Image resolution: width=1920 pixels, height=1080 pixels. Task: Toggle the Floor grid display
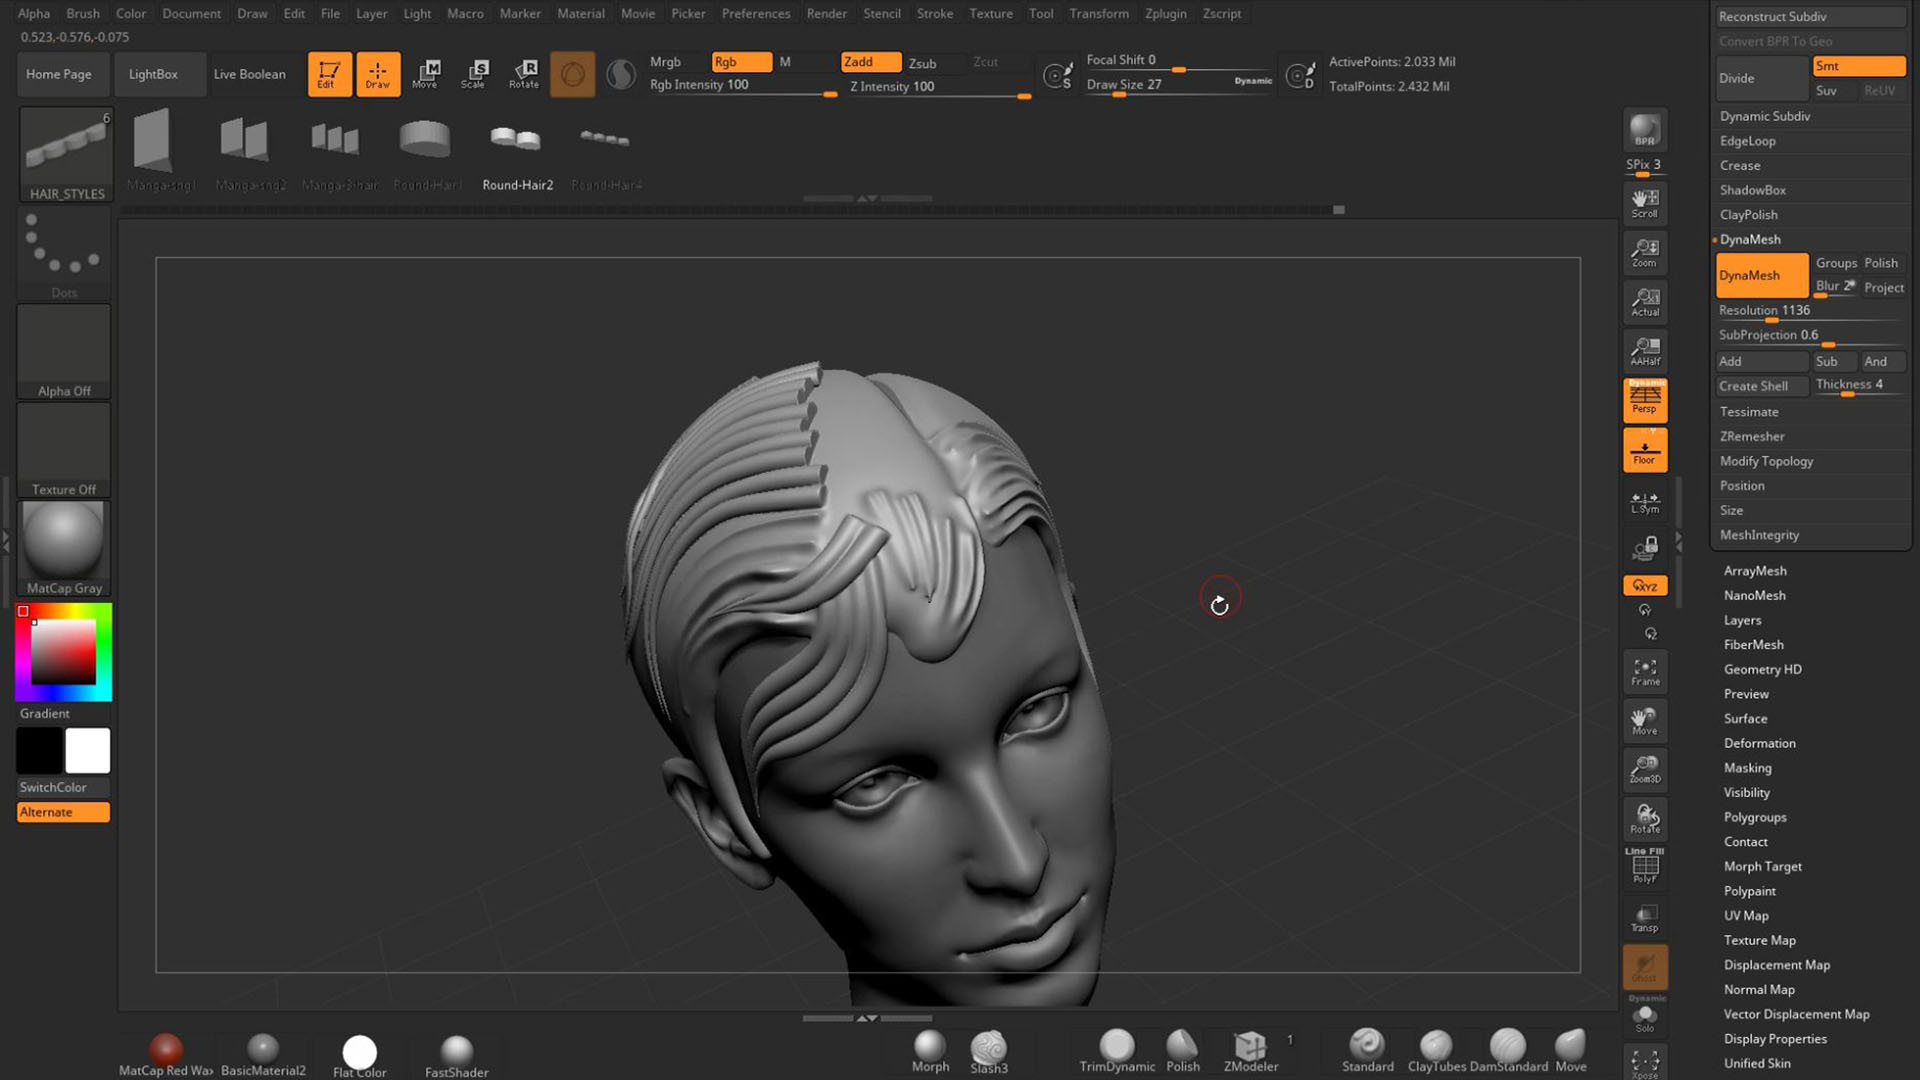click(1645, 449)
